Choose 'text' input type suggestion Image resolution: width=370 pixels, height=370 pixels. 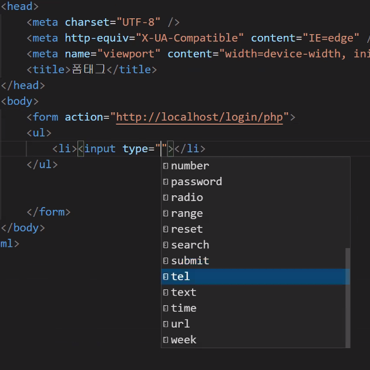click(x=255, y=292)
